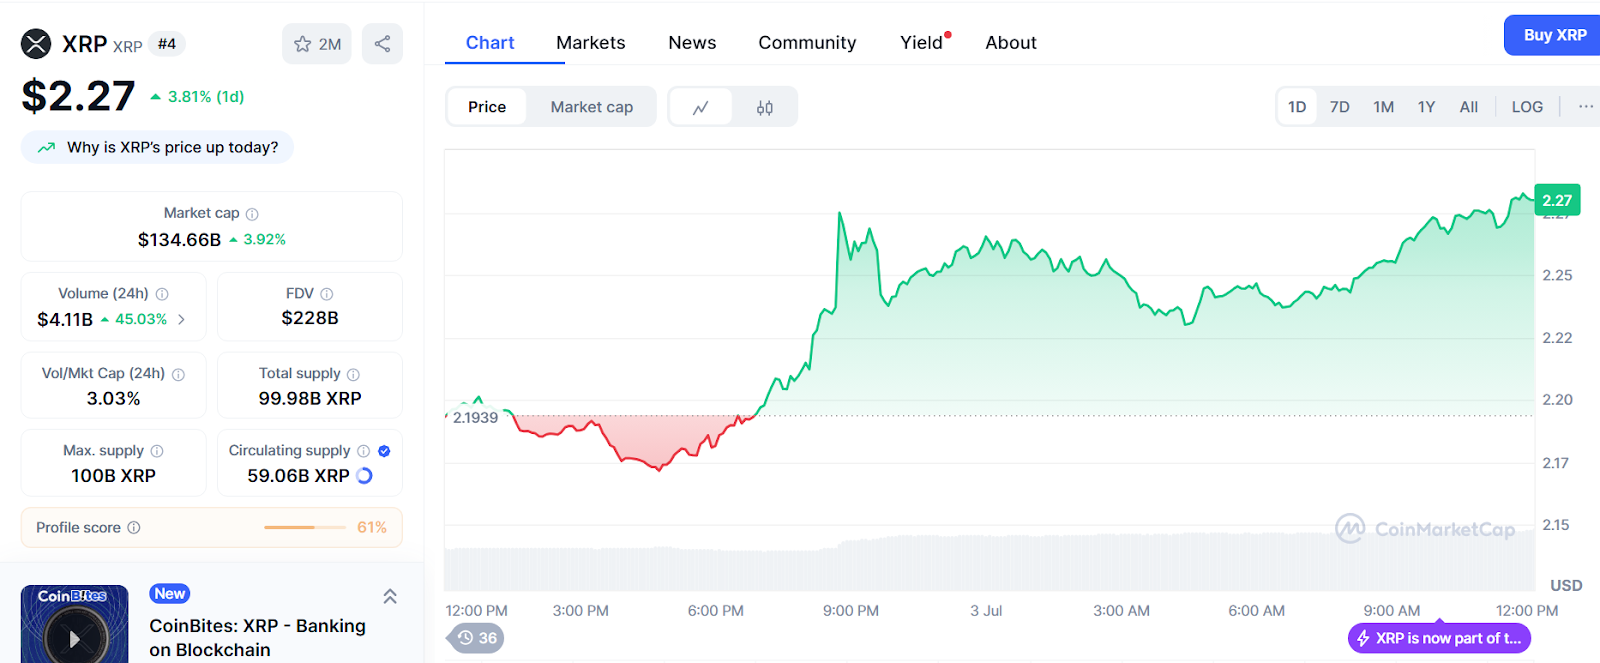Viewport: 1600px width, 663px height.
Task: Select the 1Y time range
Action: point(1427,107)
